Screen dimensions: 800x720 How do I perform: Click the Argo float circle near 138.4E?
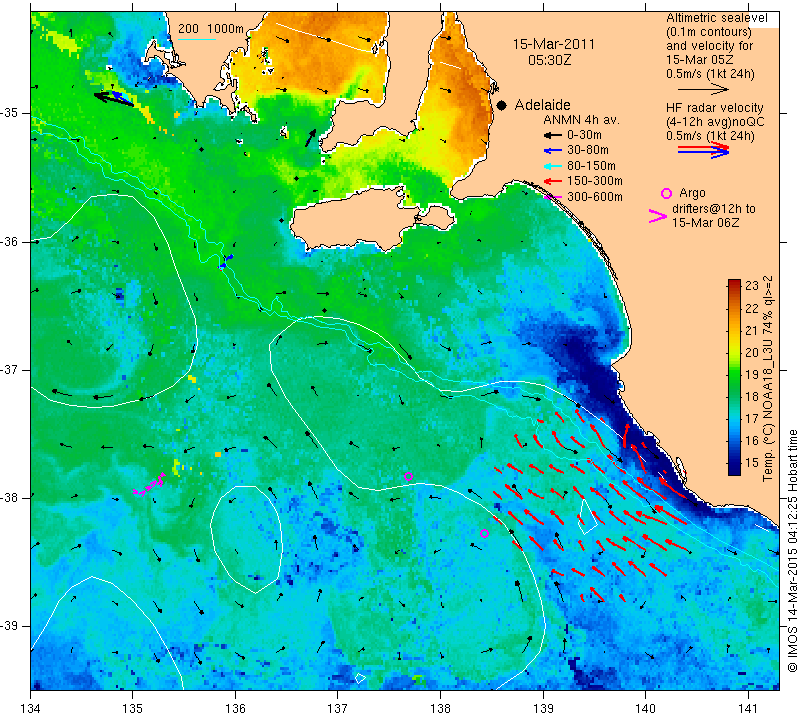coord(485,534)
